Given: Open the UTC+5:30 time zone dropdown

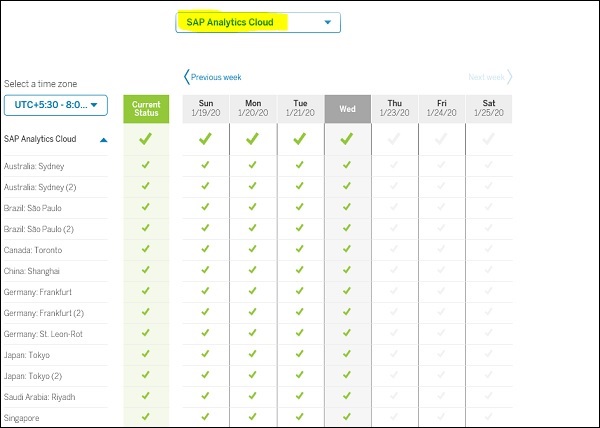Looking at the screenshot, I should pos(55,104).
